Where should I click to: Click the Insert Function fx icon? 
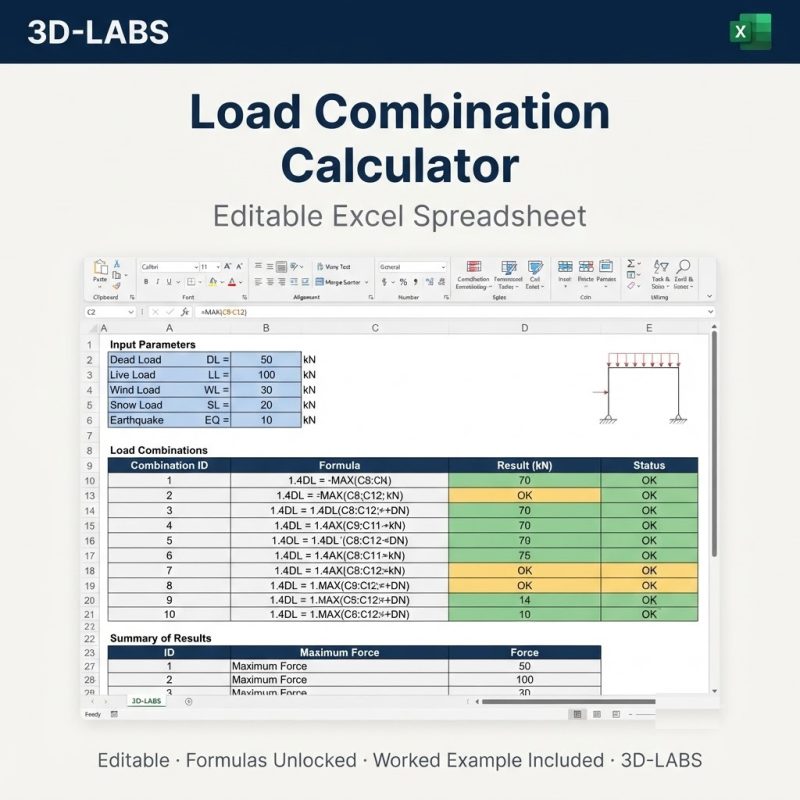point(185,312)
